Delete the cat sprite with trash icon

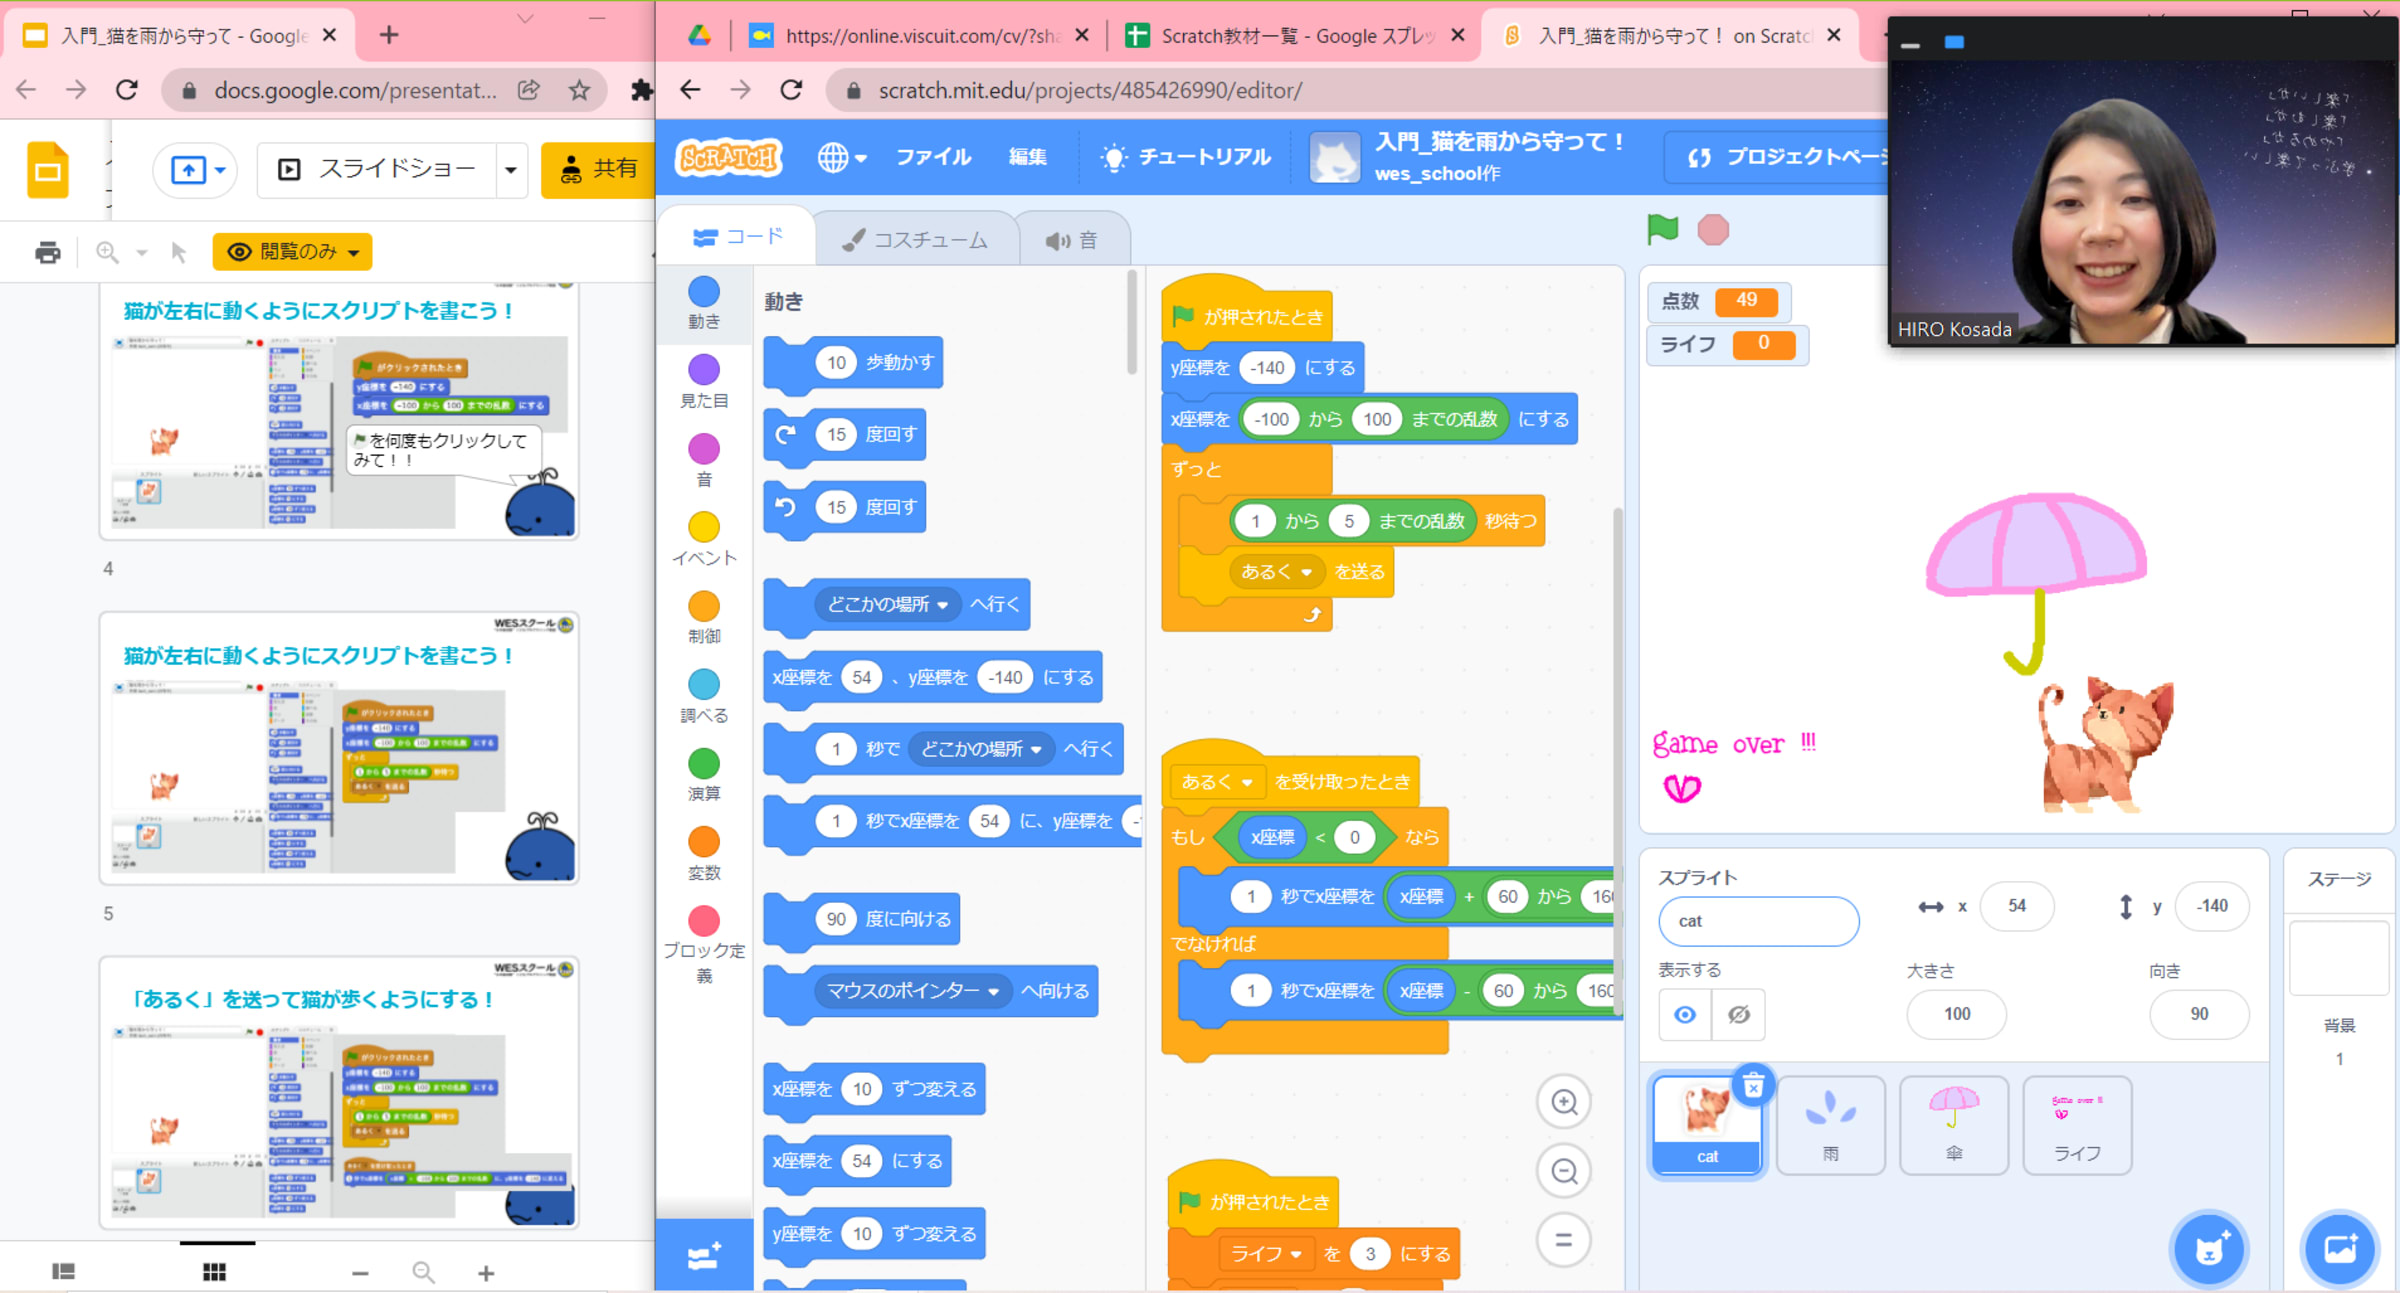[x=1753, y=1086]
